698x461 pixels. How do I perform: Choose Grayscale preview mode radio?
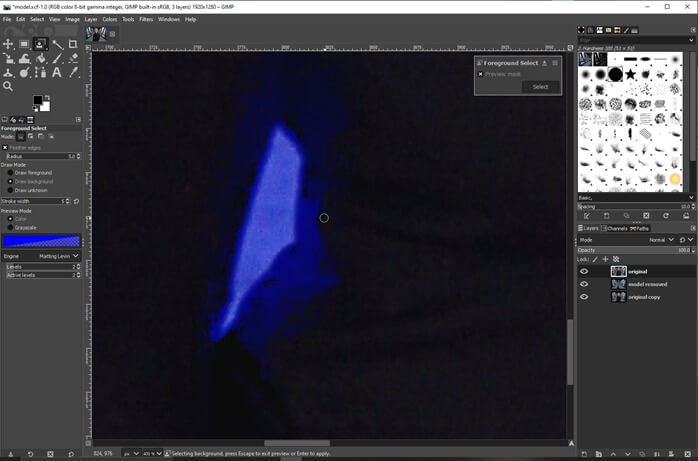[10, 227]
